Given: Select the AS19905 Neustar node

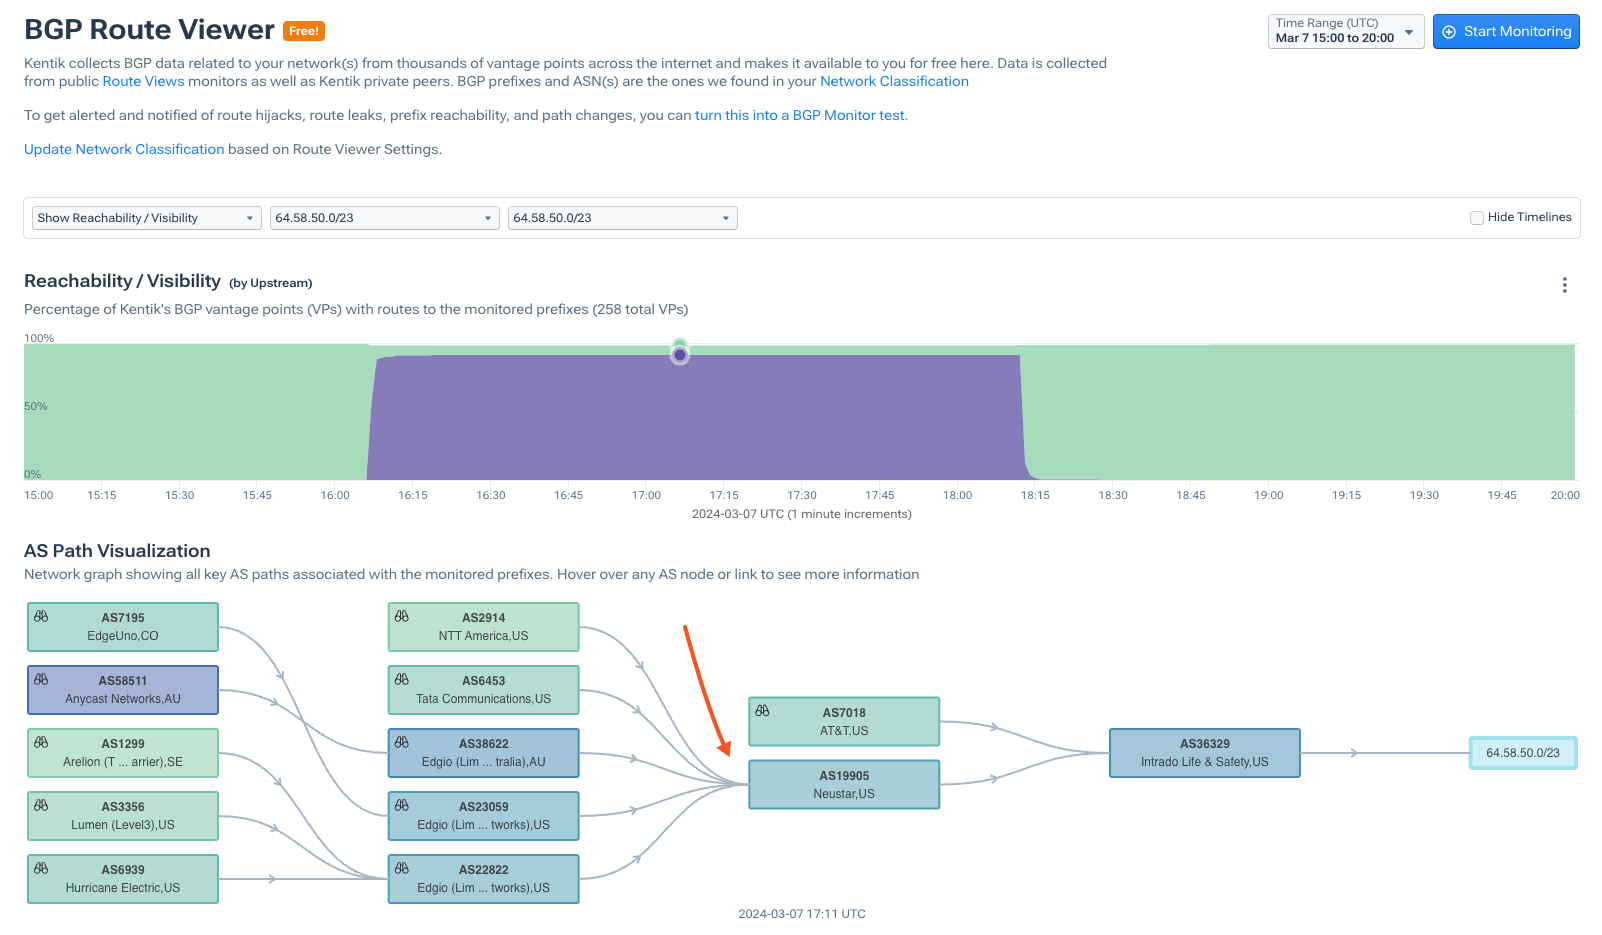Looking at the screenshot, I should point(844,785).
